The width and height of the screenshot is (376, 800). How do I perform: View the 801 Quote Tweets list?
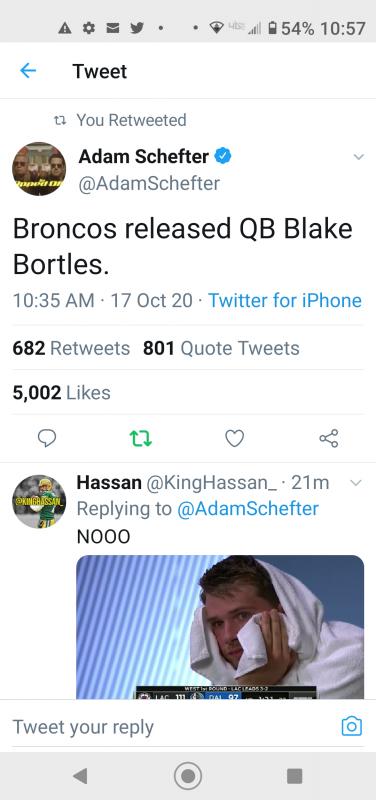pos(221,348)
